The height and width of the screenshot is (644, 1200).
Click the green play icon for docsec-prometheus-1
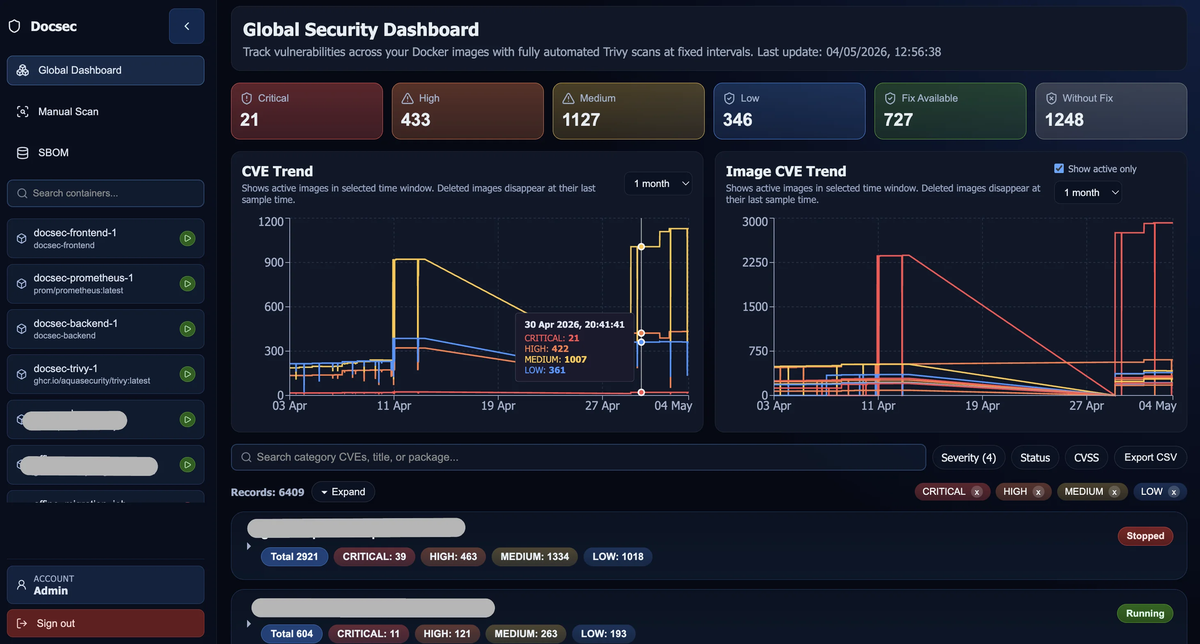coord(187,284)
